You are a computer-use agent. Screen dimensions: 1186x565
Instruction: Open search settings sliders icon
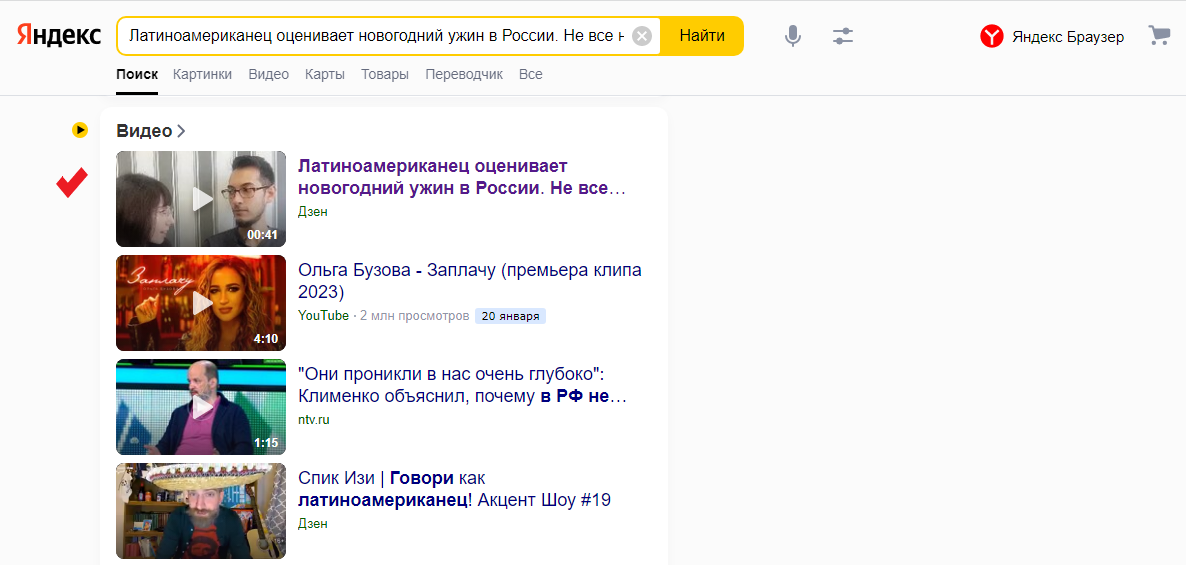click(843, 36)
